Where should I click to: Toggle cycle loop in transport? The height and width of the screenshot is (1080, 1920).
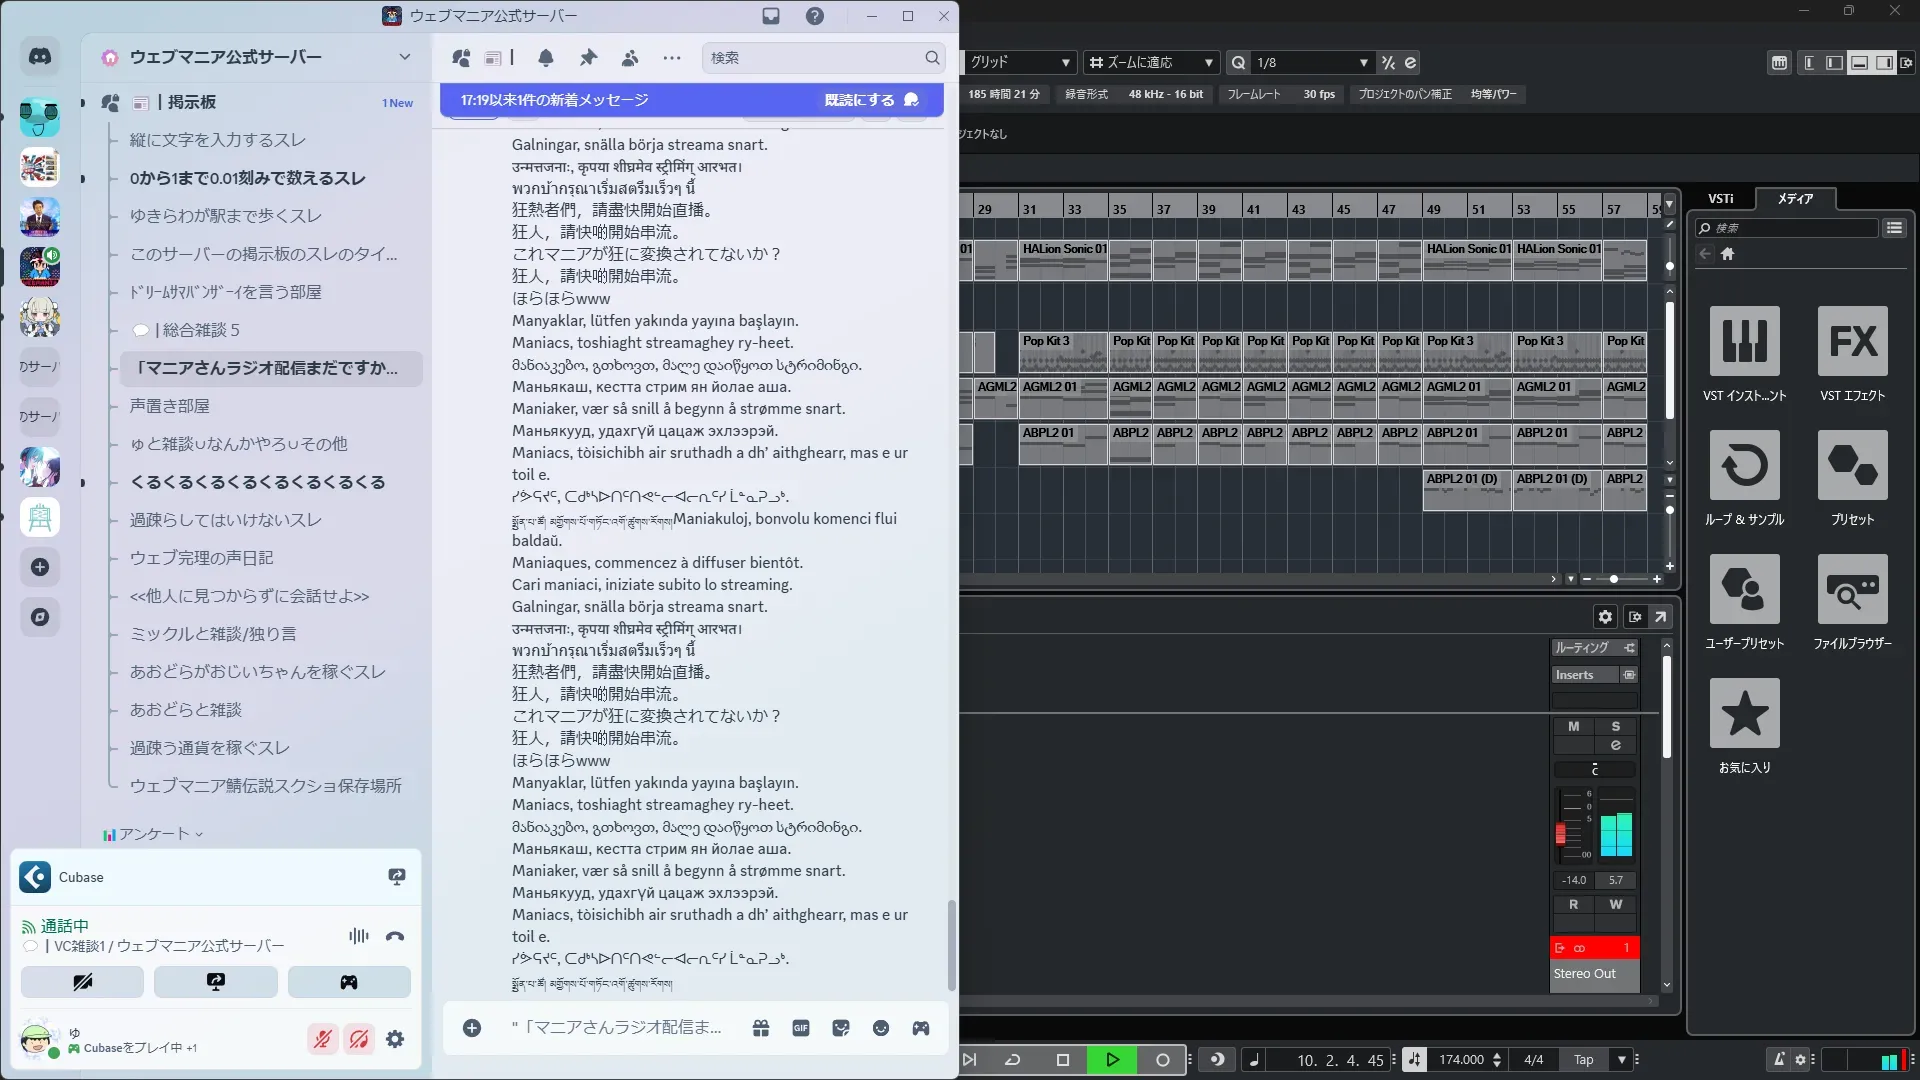pyautogui.click(x=1012, y=1060)
